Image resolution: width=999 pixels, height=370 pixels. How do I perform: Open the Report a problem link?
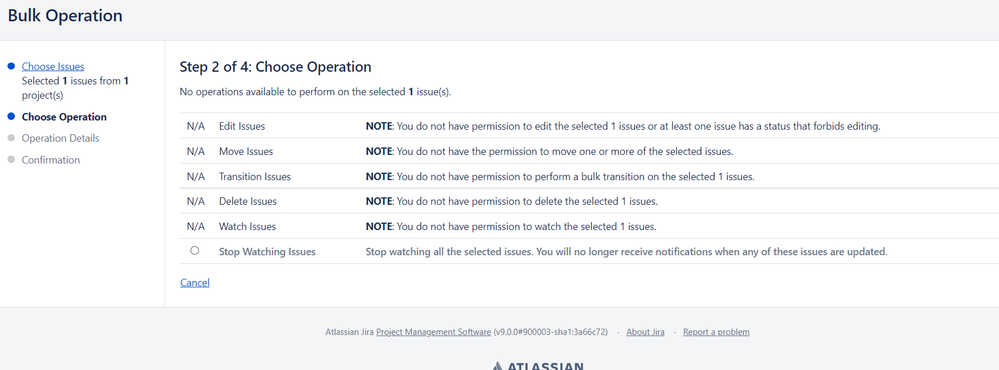click(716, 332)
